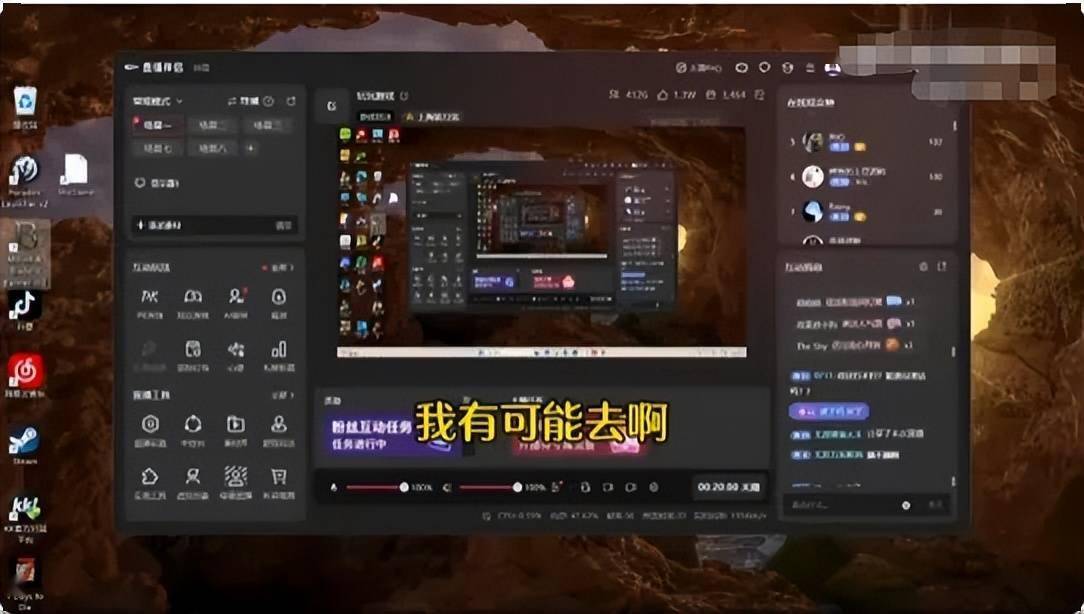Click the online audience list scrollbar

click(x=955, y=127)
